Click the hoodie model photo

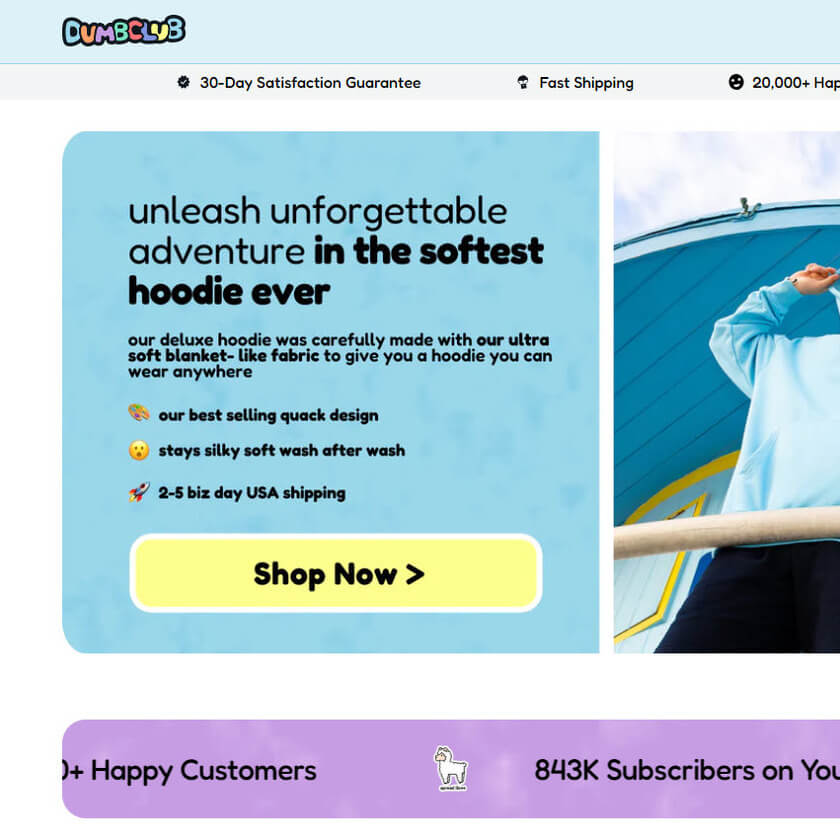point(726,392)
